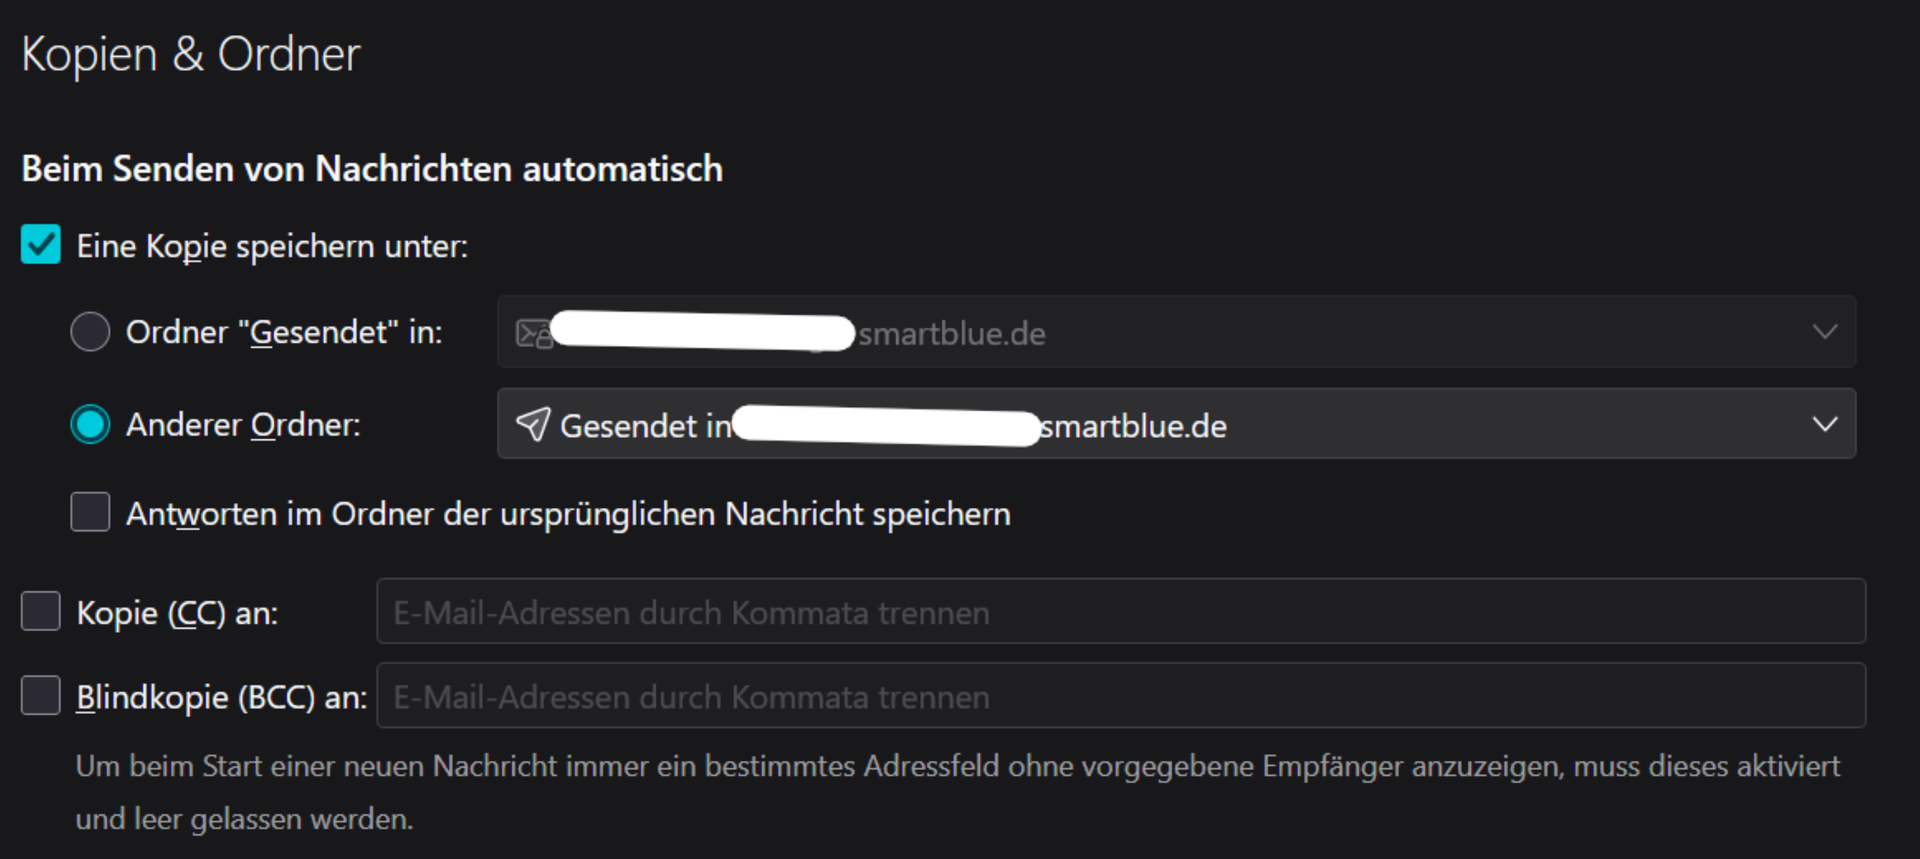Enable saving replies in original message folder
The image size is (1920, 859).
click(90, 512)
